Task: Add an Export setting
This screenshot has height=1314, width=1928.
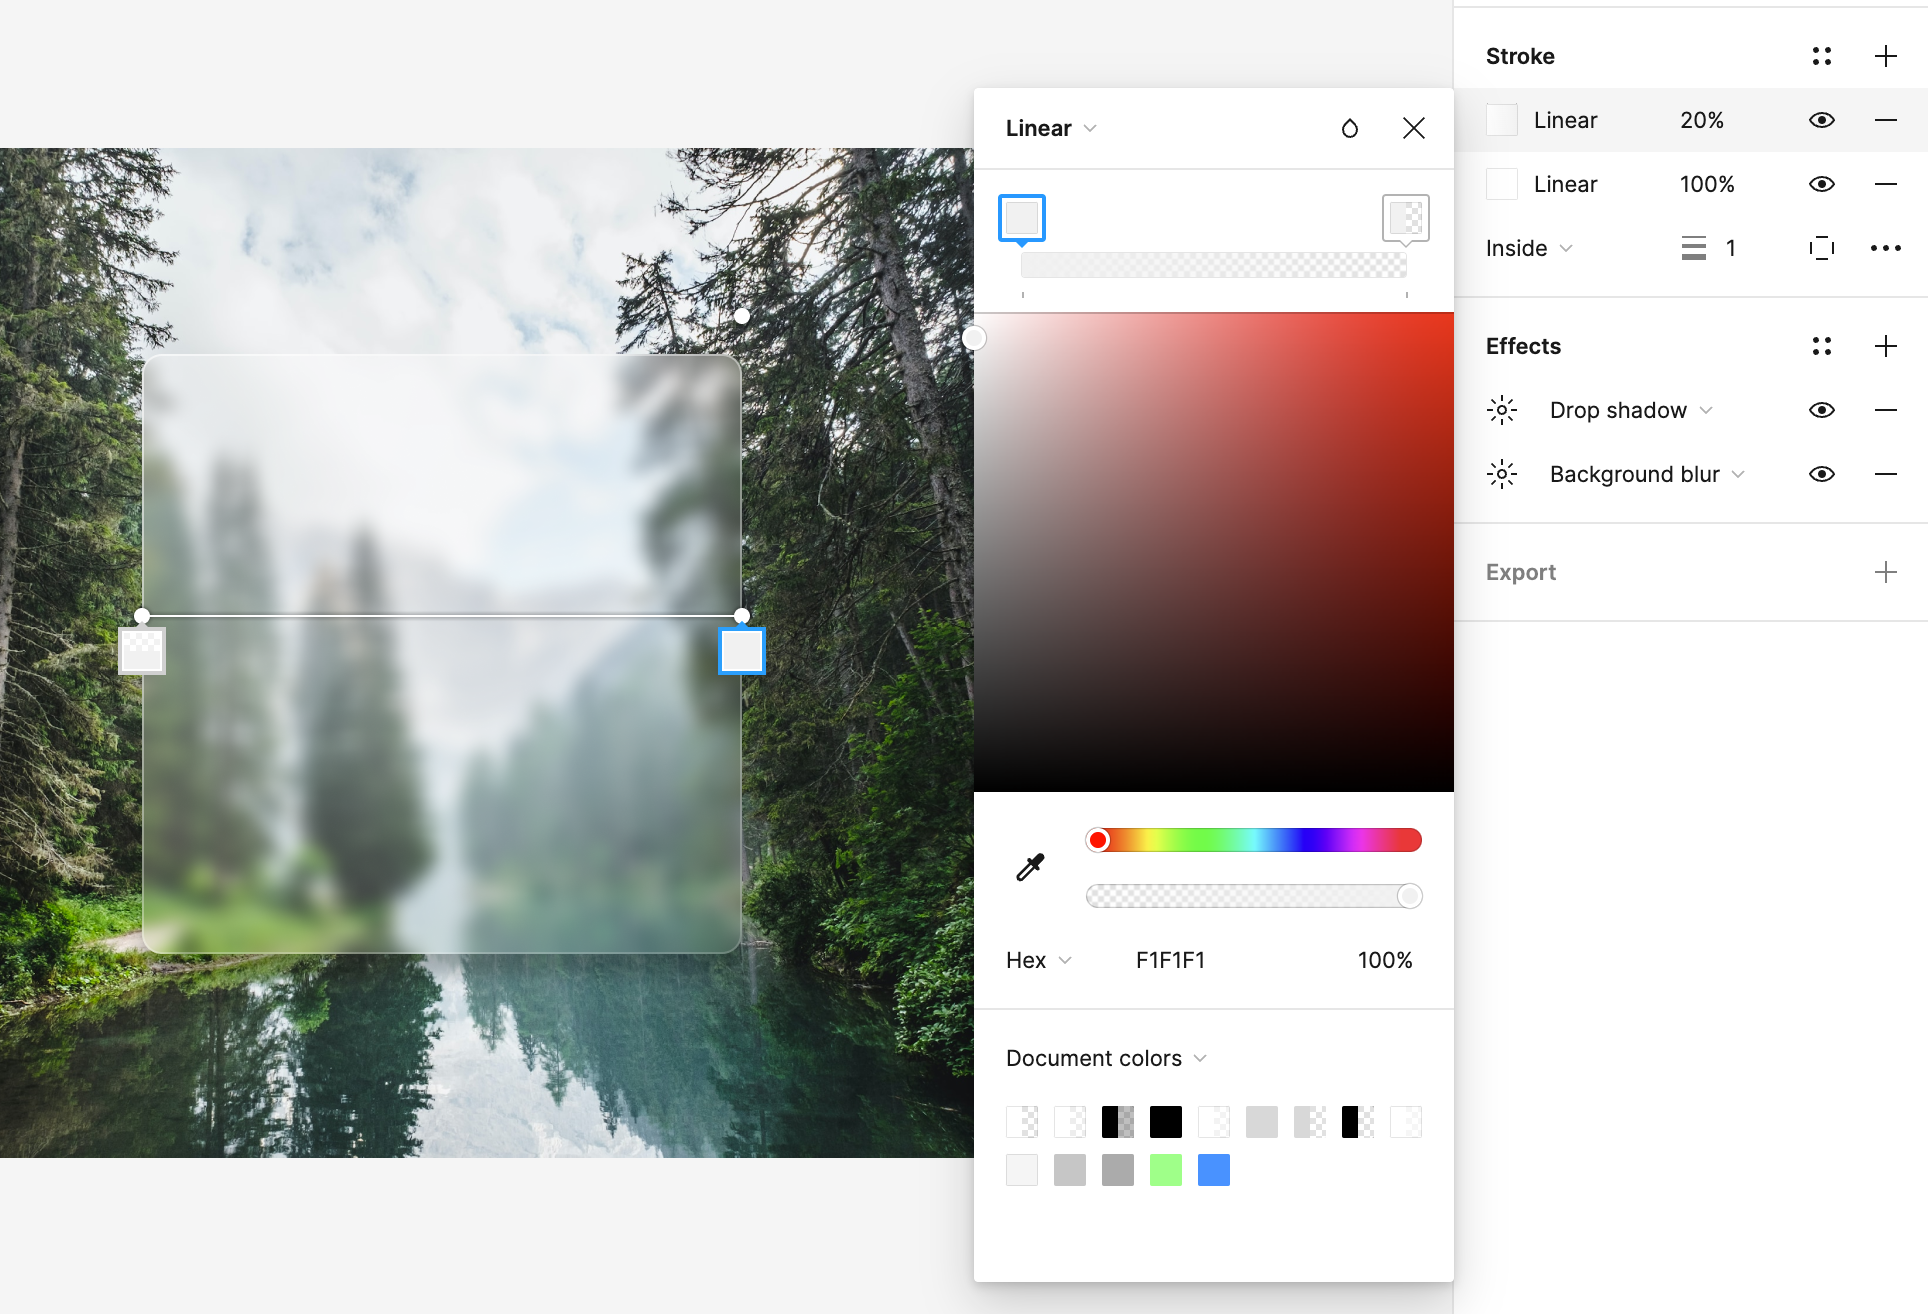Action: pyautogui.click(x=1885, y=572)
